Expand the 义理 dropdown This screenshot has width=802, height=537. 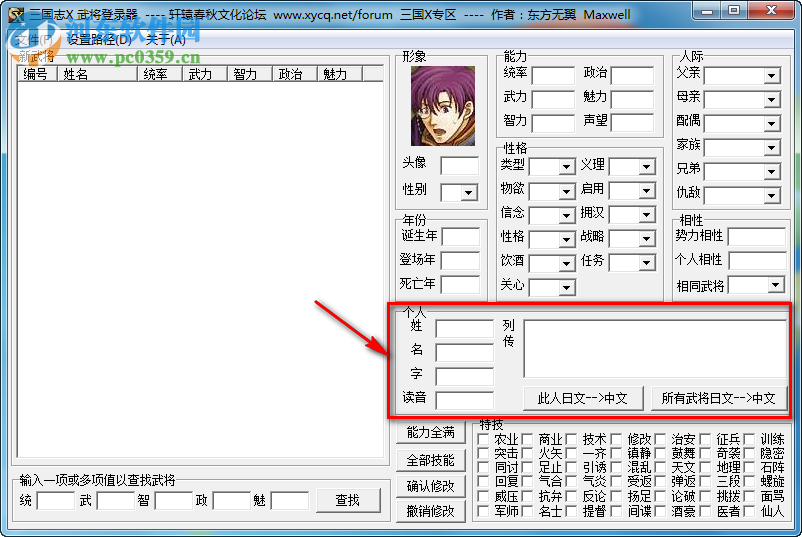(x=647, y=167)
